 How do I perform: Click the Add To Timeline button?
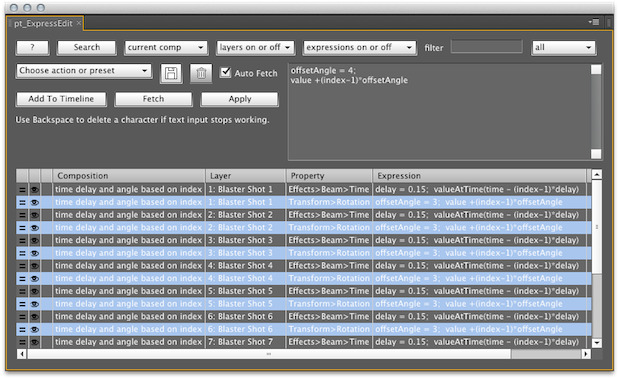(x=61, y=99)
